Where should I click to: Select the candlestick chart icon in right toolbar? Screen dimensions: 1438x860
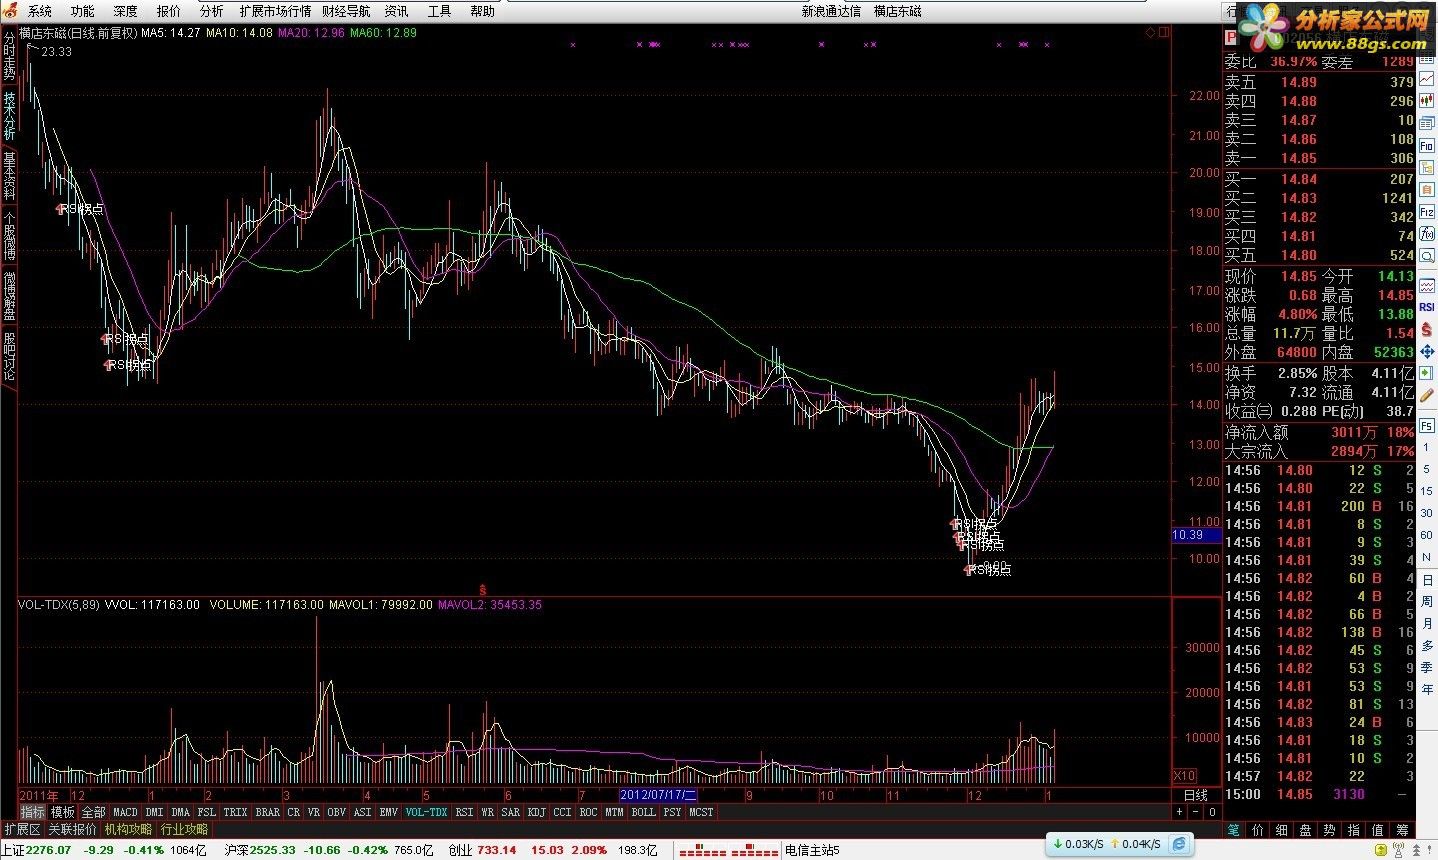[x=1427, y=101]
